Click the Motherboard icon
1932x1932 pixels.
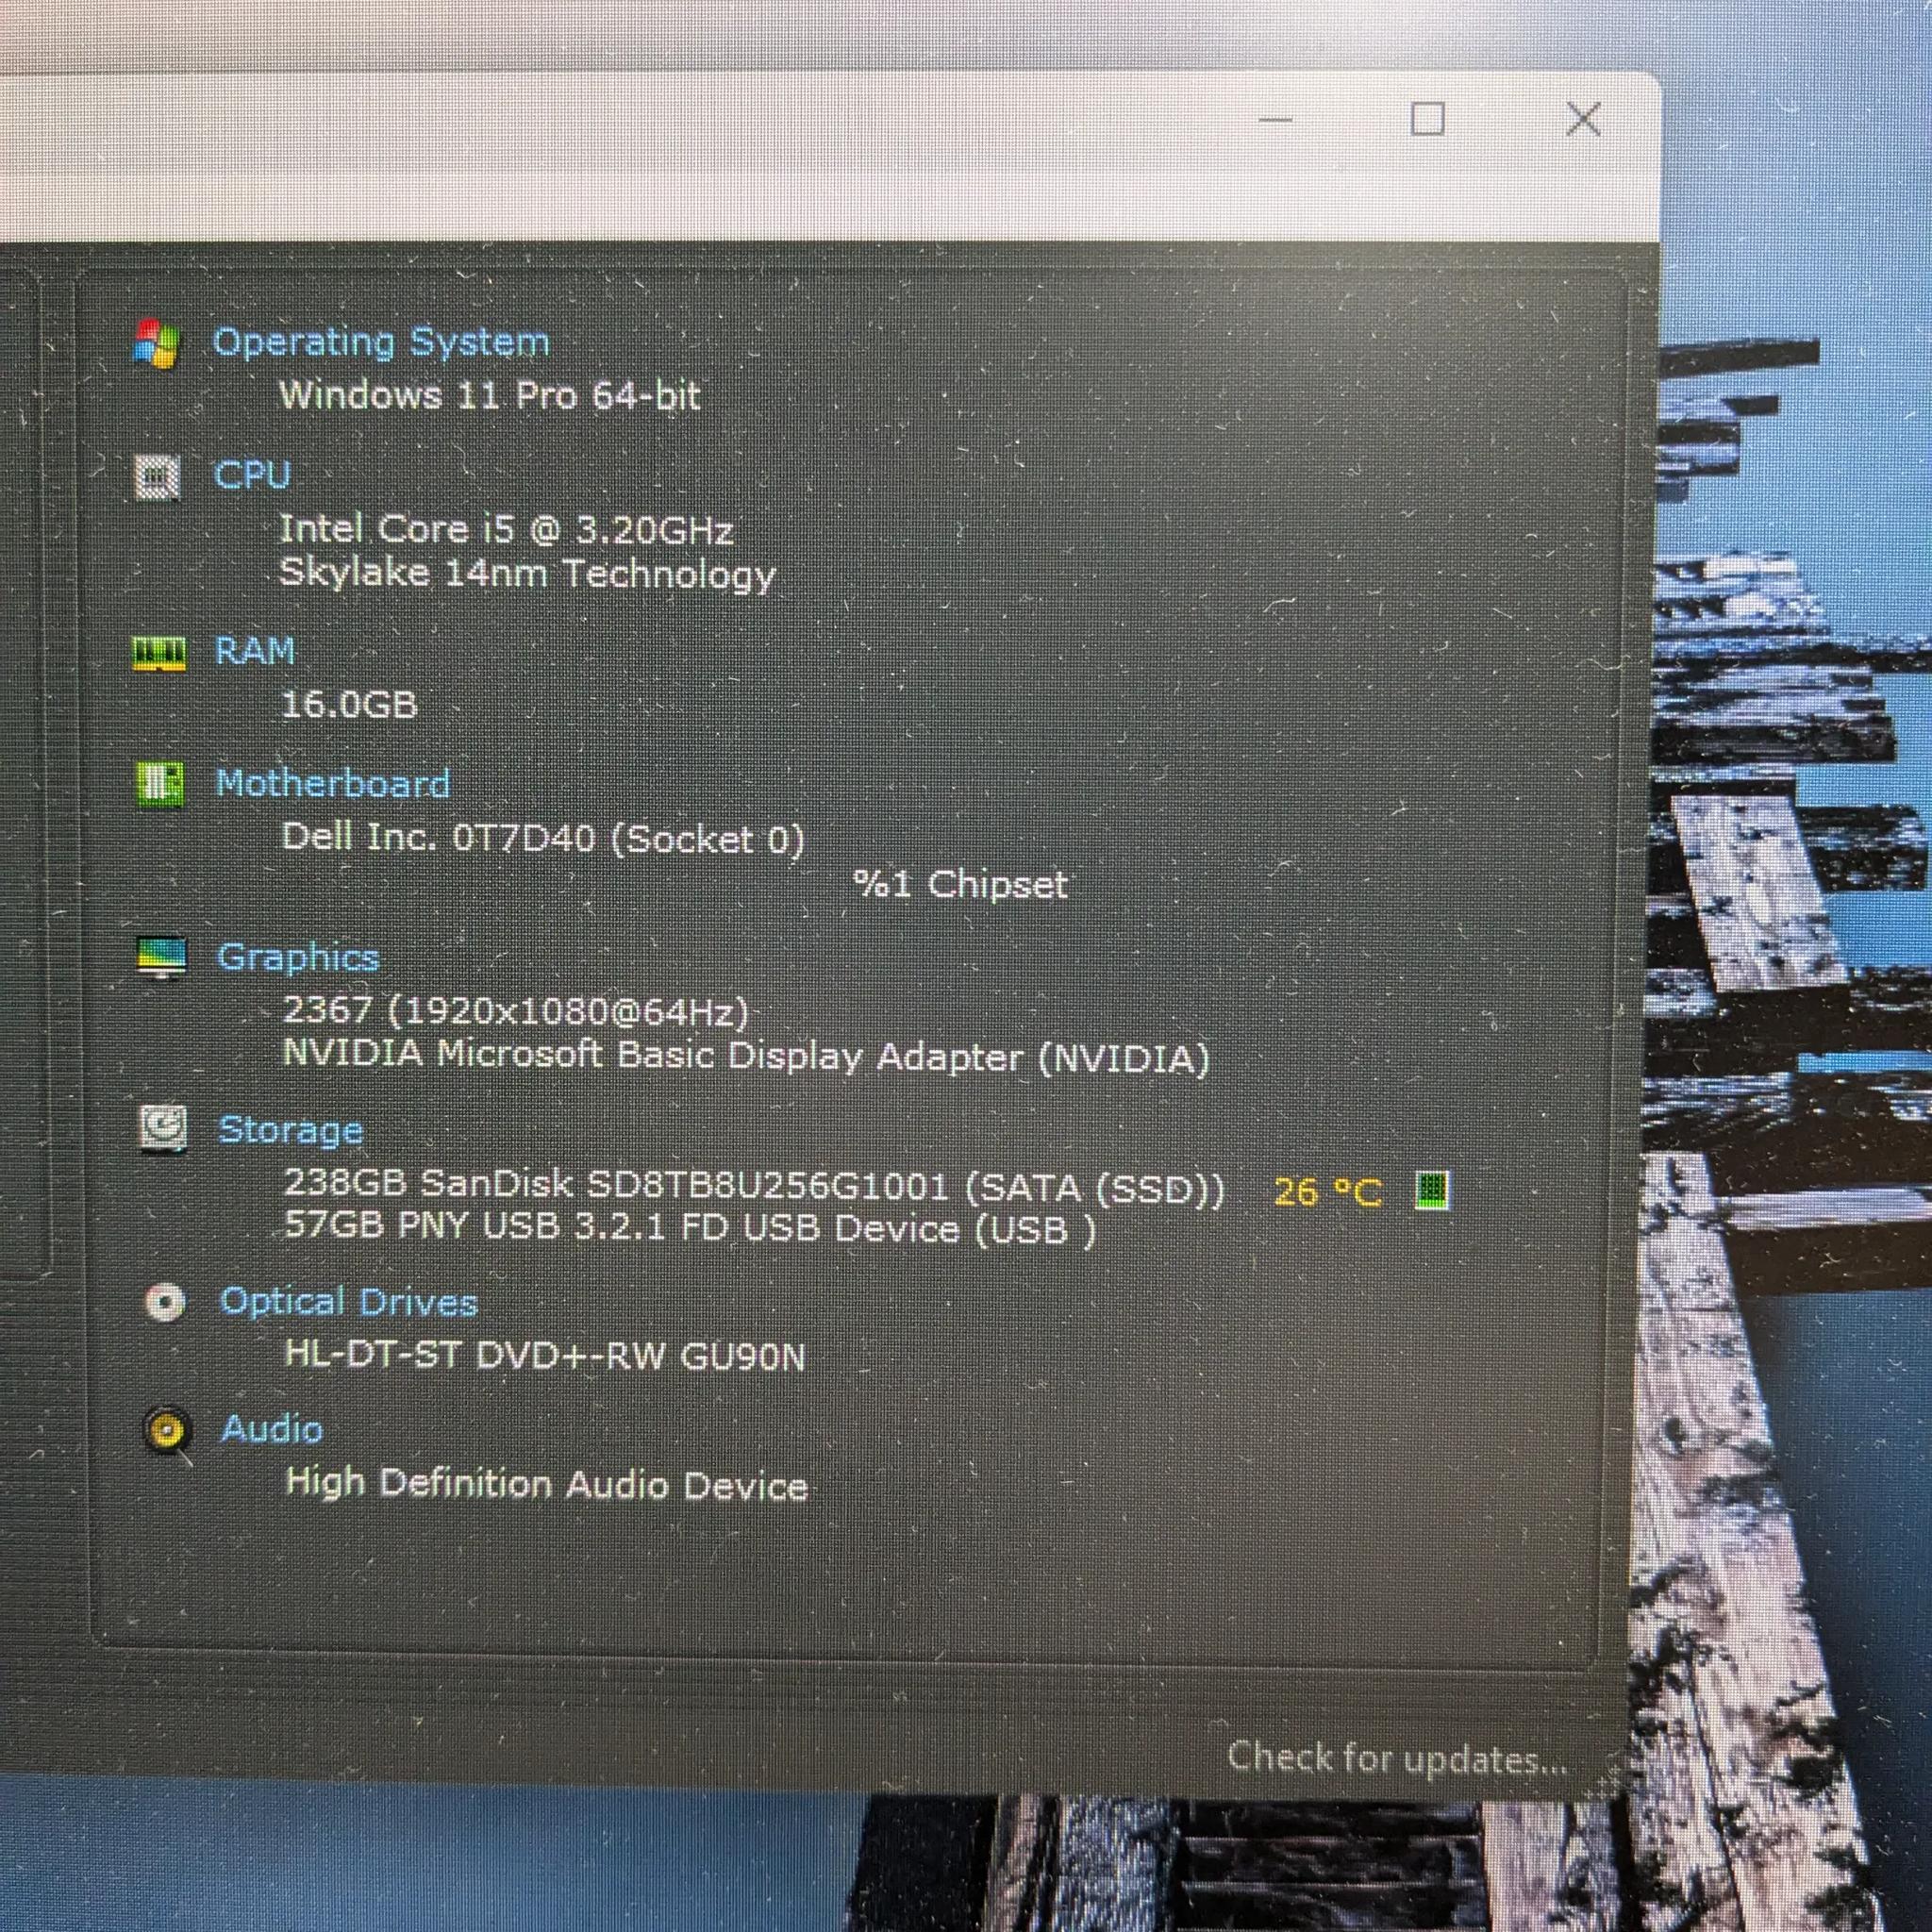(x=160, y=785)
